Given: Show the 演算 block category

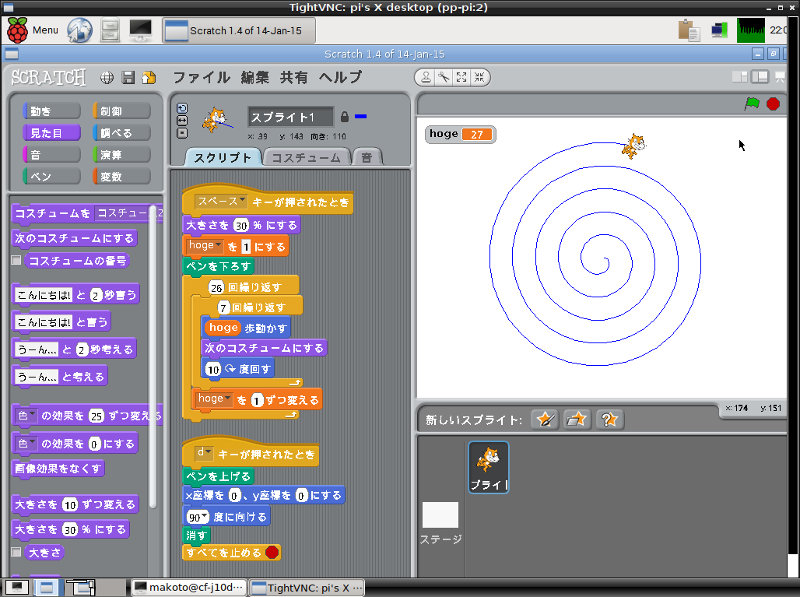Looking at the screenshot, I should 122,155.
